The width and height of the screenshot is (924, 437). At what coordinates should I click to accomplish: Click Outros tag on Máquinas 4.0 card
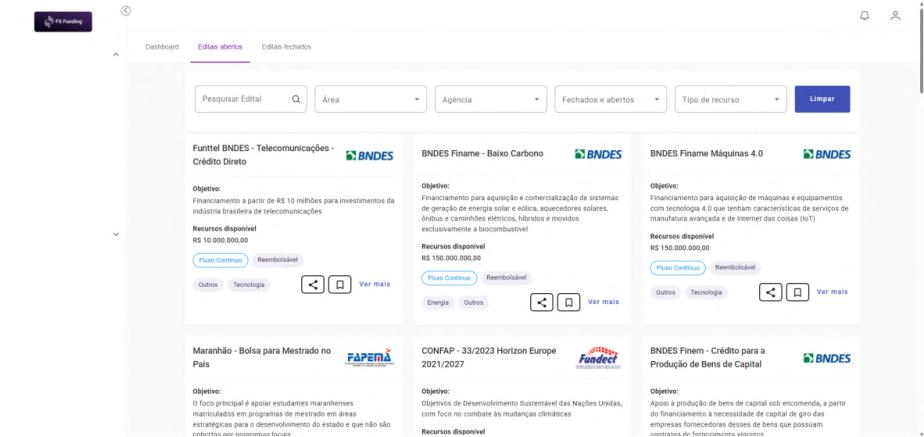tap(665, 292)
